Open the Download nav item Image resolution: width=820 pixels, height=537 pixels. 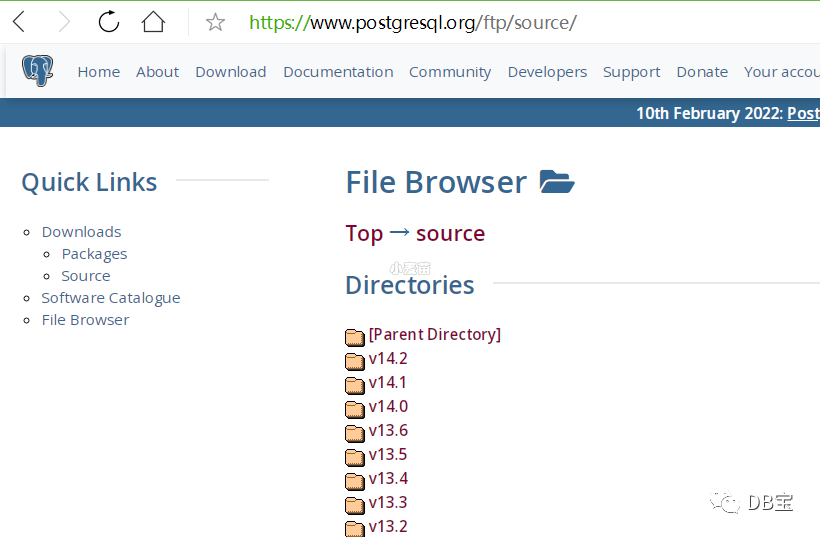pos(231,72)
